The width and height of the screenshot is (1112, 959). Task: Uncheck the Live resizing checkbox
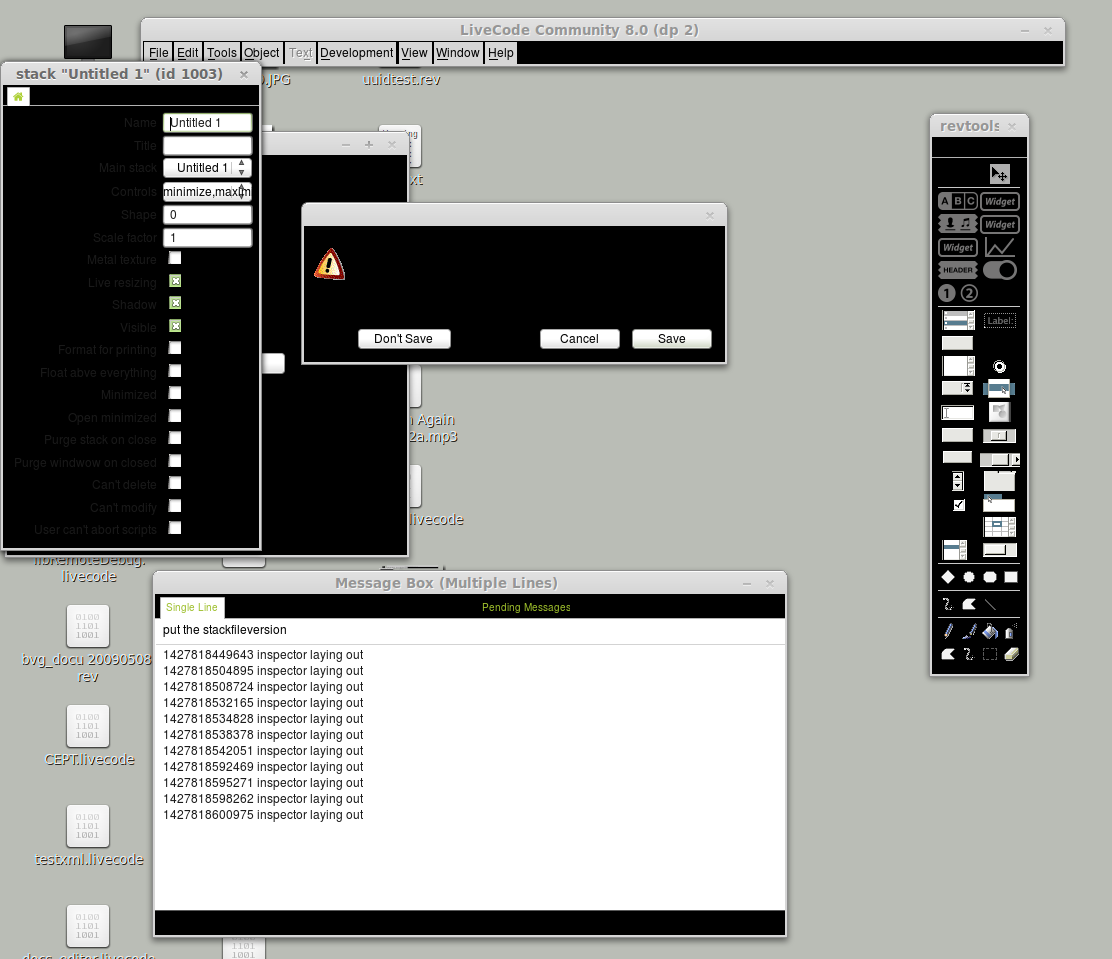tap(175, 282)
